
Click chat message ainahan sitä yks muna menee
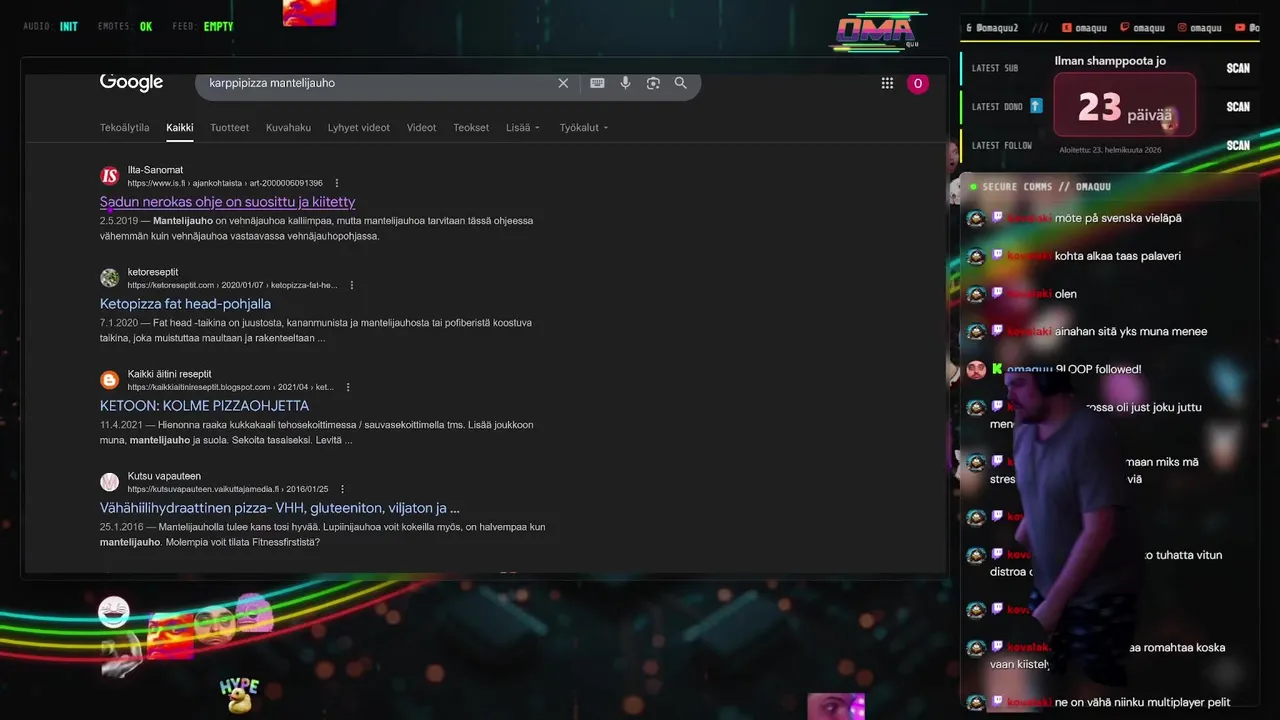(x=1131, y=331)
